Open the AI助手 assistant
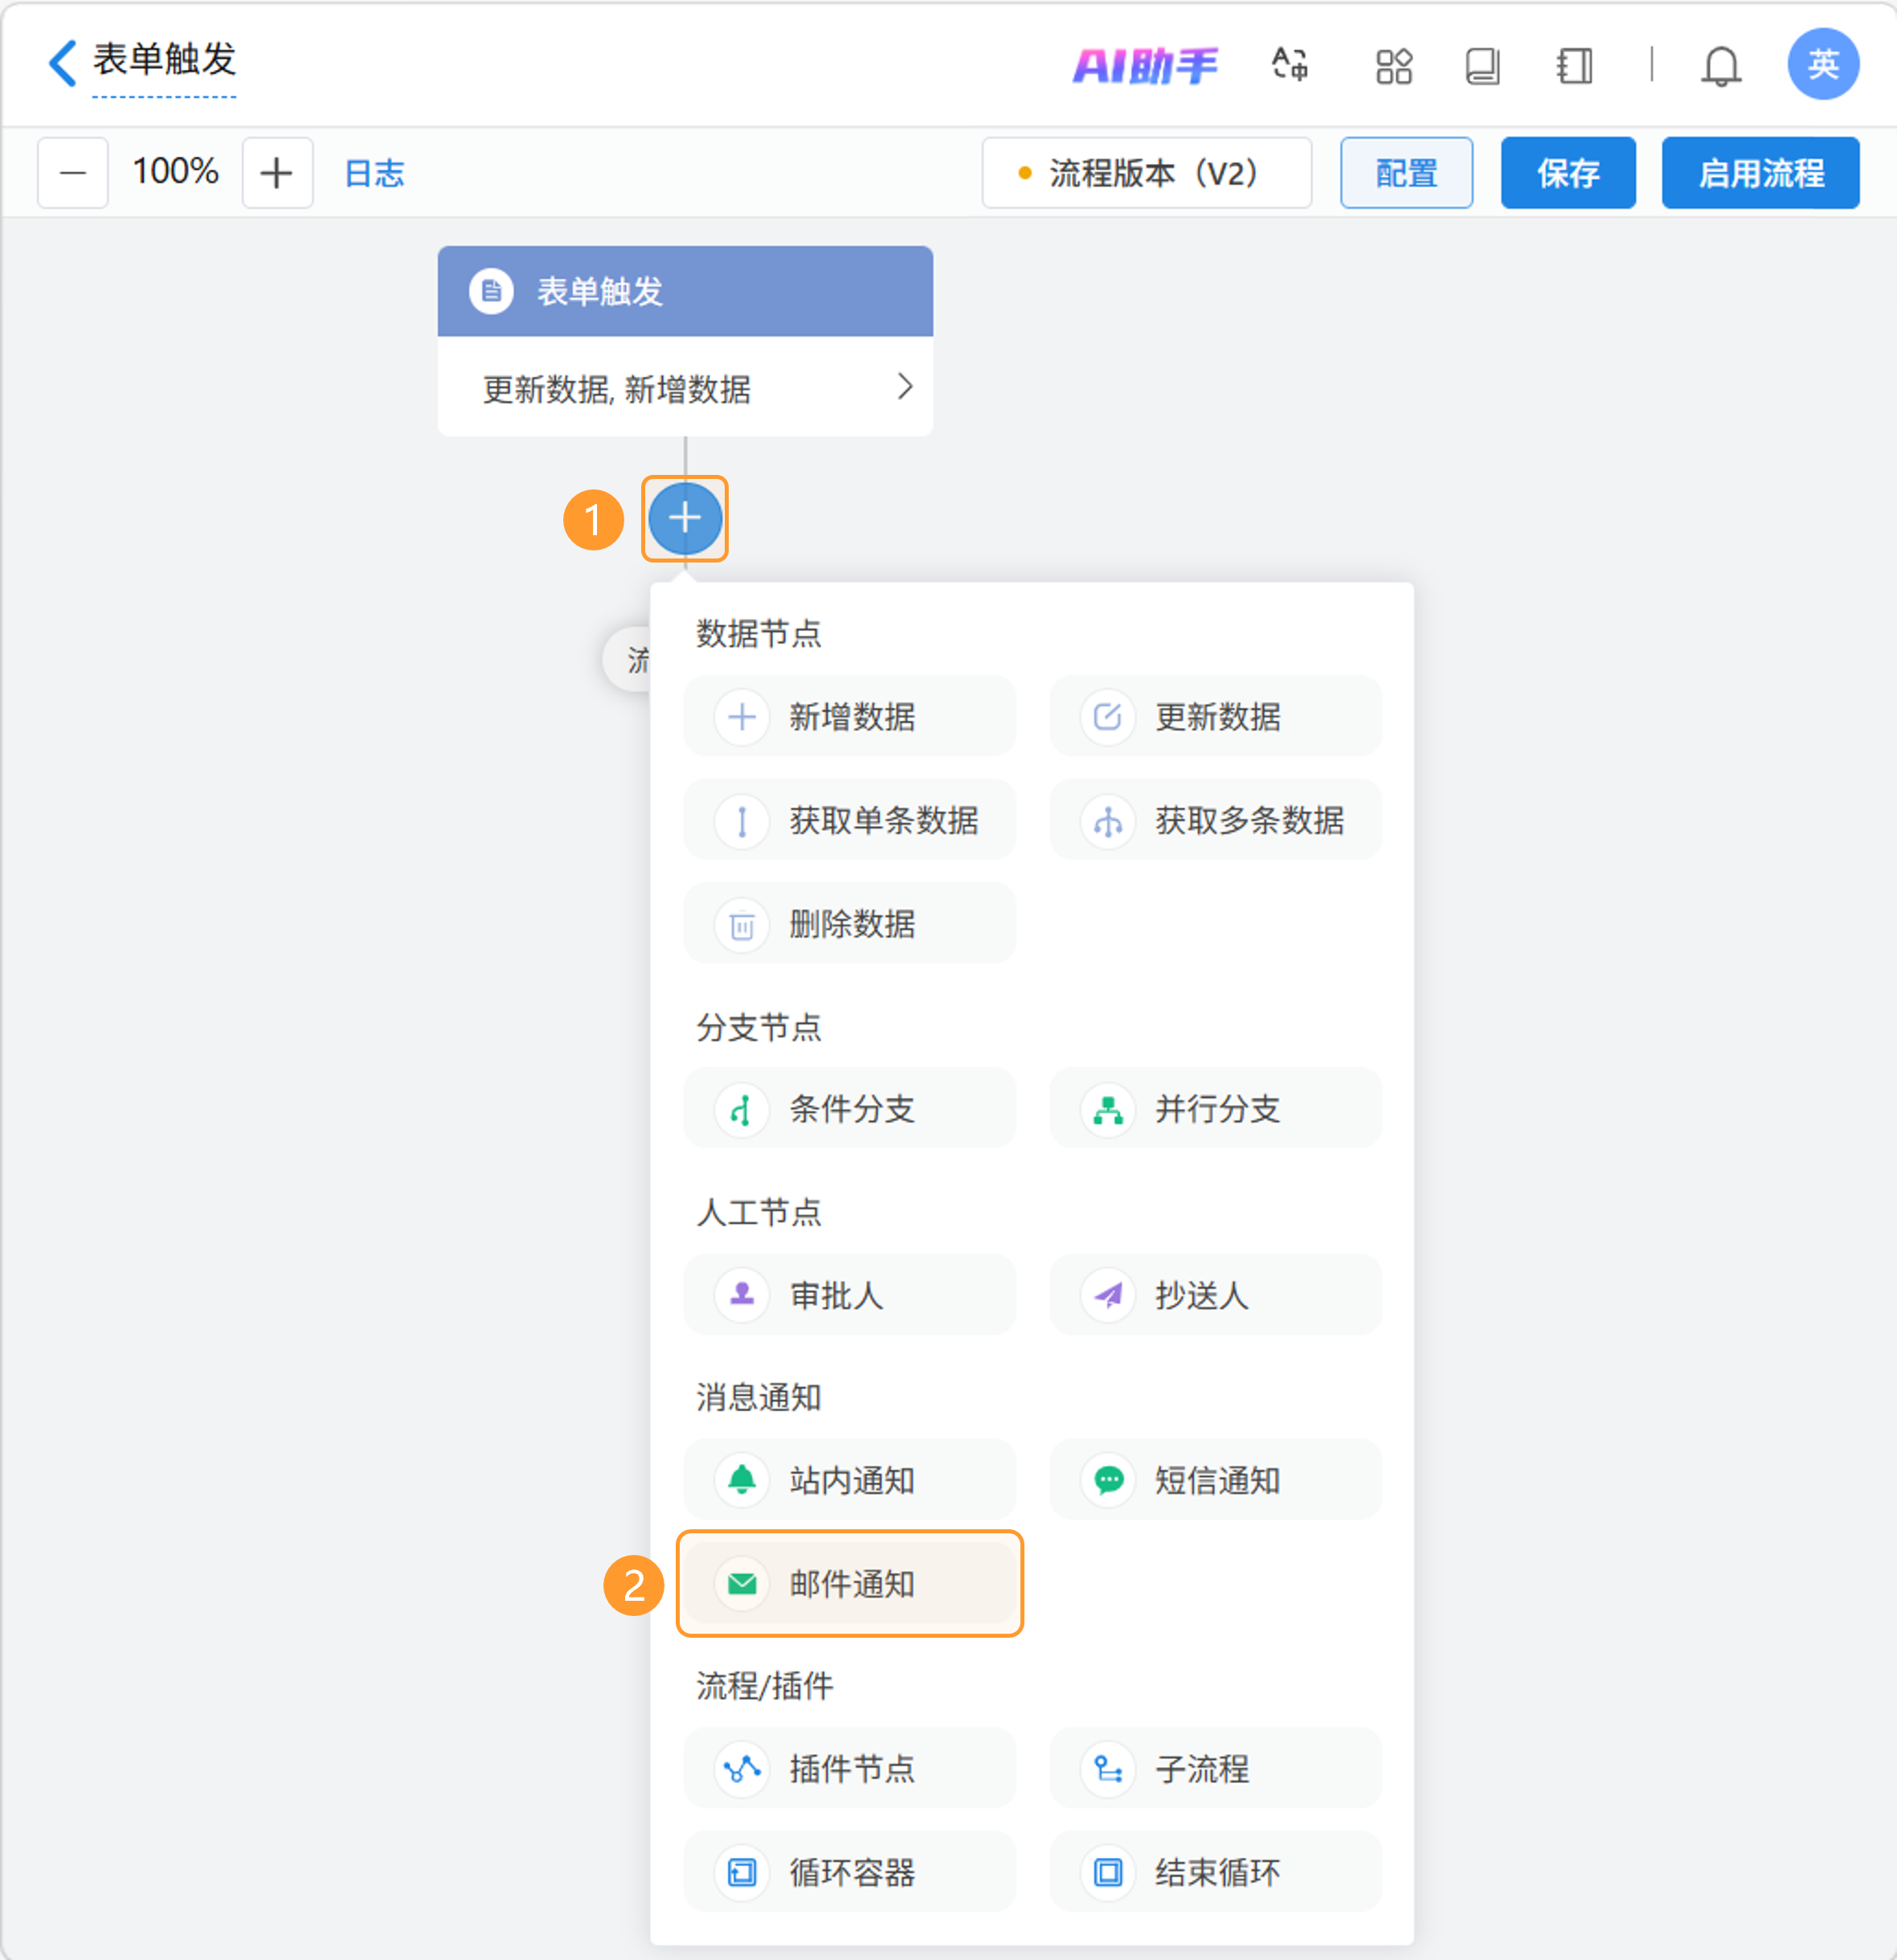Viewport: 1897px width, 1960px height. 1144,66
